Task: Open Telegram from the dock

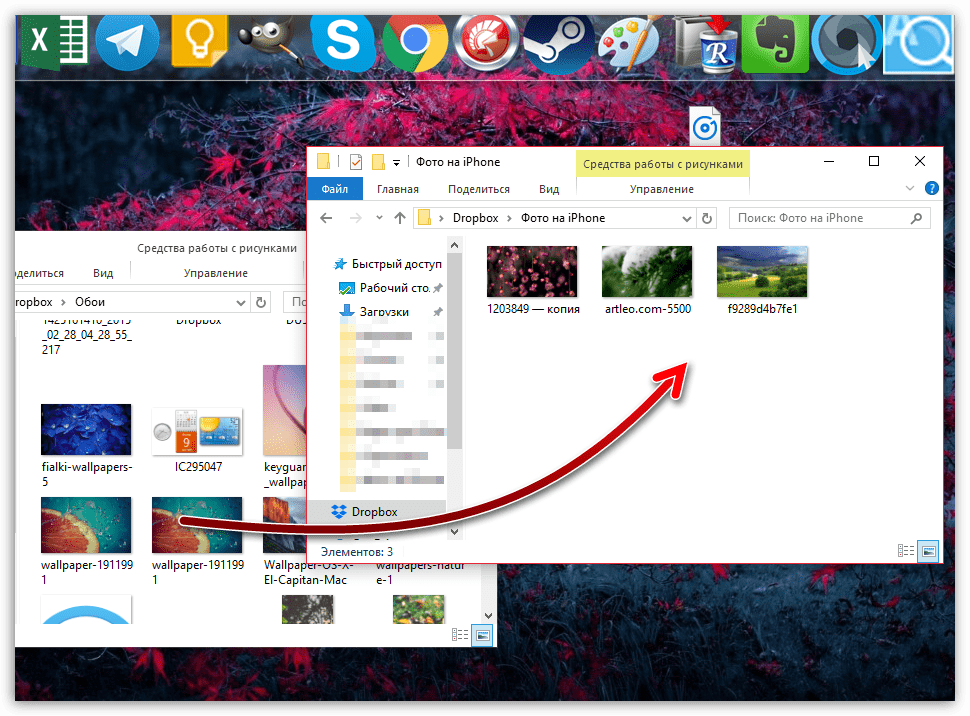Action: [127, 39]
